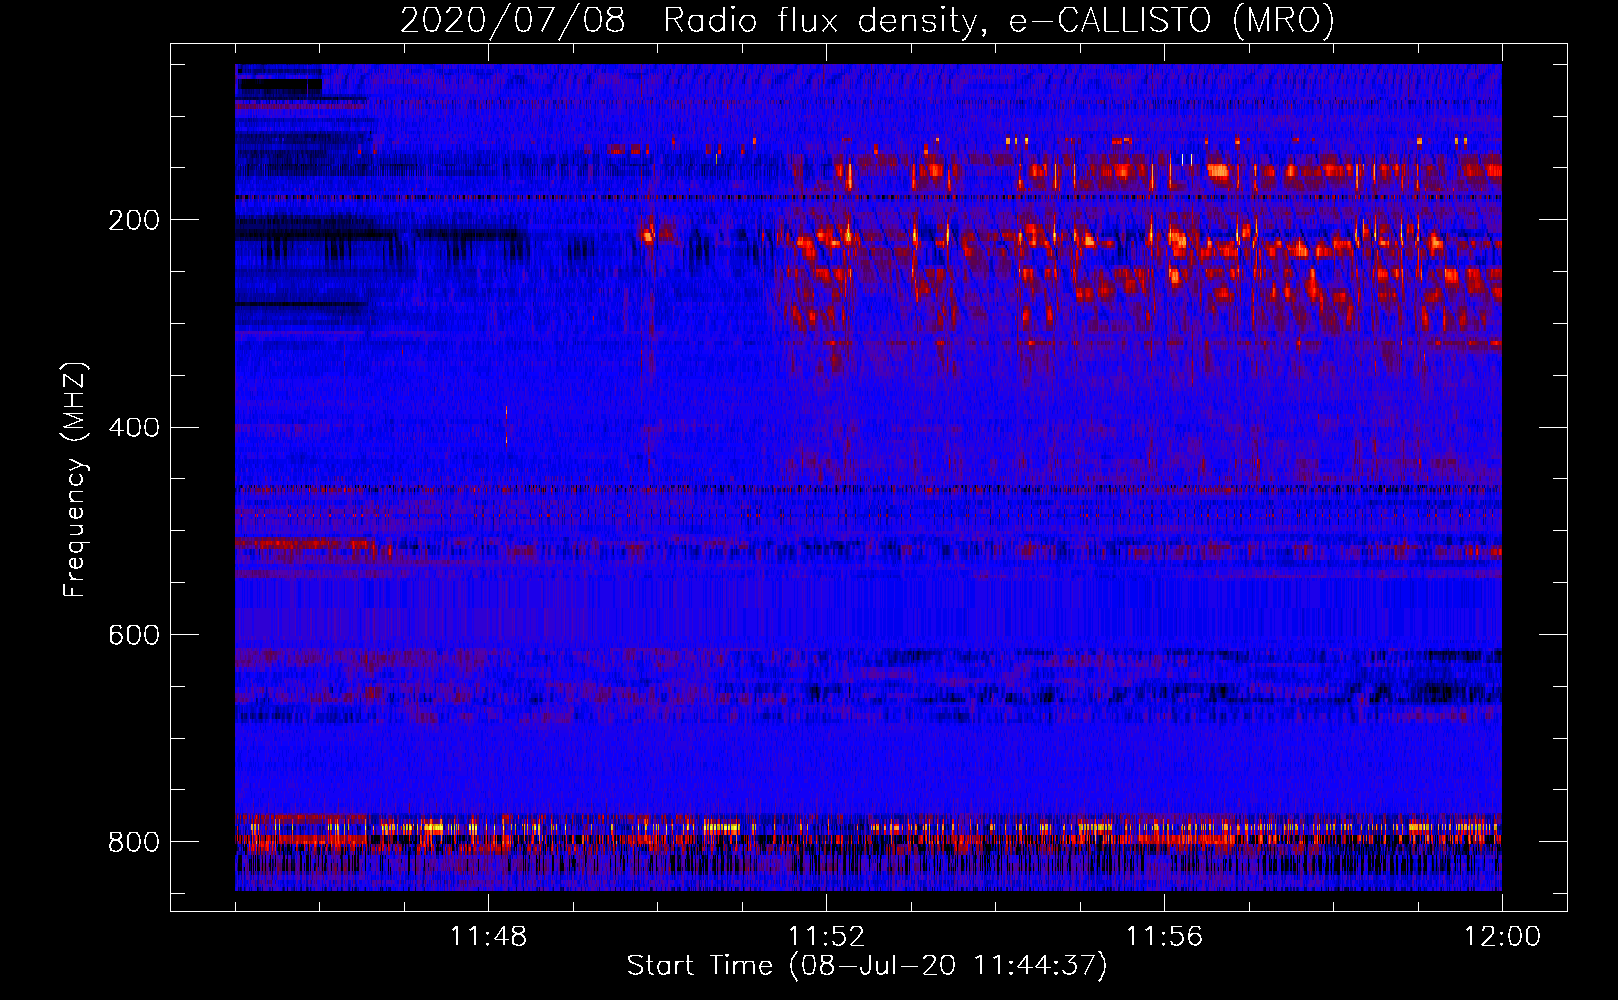Click the 200 frequency tick label

coord(134,220)
